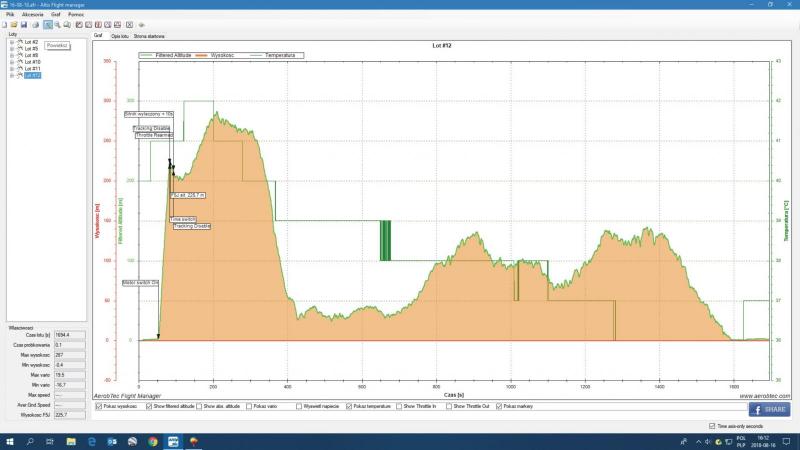
Task: Disable Show filtered altitude checkbox
Action: click(x=149, y=407)
